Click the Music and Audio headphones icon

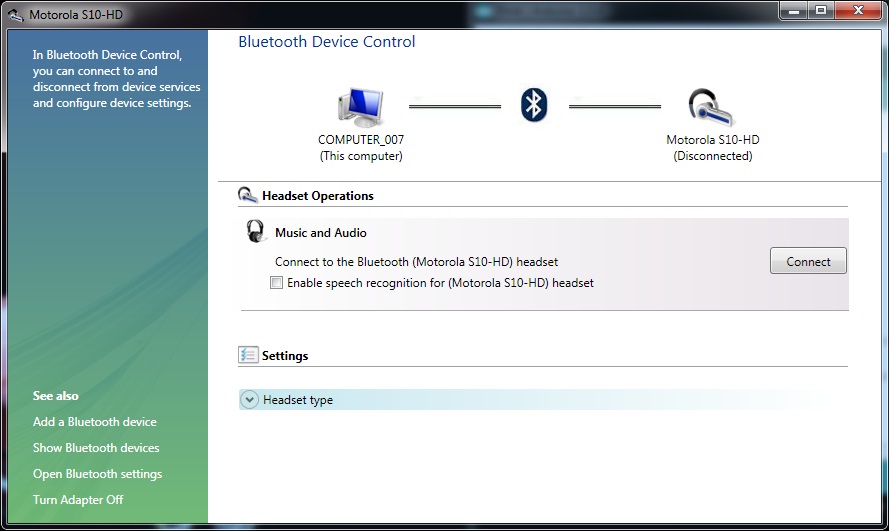tap(256, 232)
